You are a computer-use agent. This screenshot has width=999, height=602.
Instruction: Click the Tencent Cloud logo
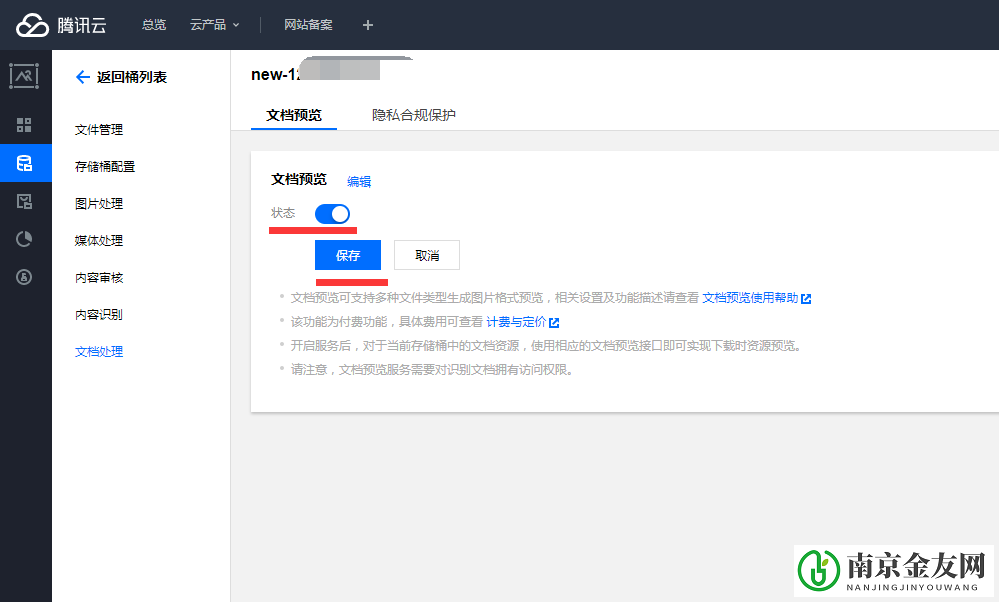(x=60, y=25)
